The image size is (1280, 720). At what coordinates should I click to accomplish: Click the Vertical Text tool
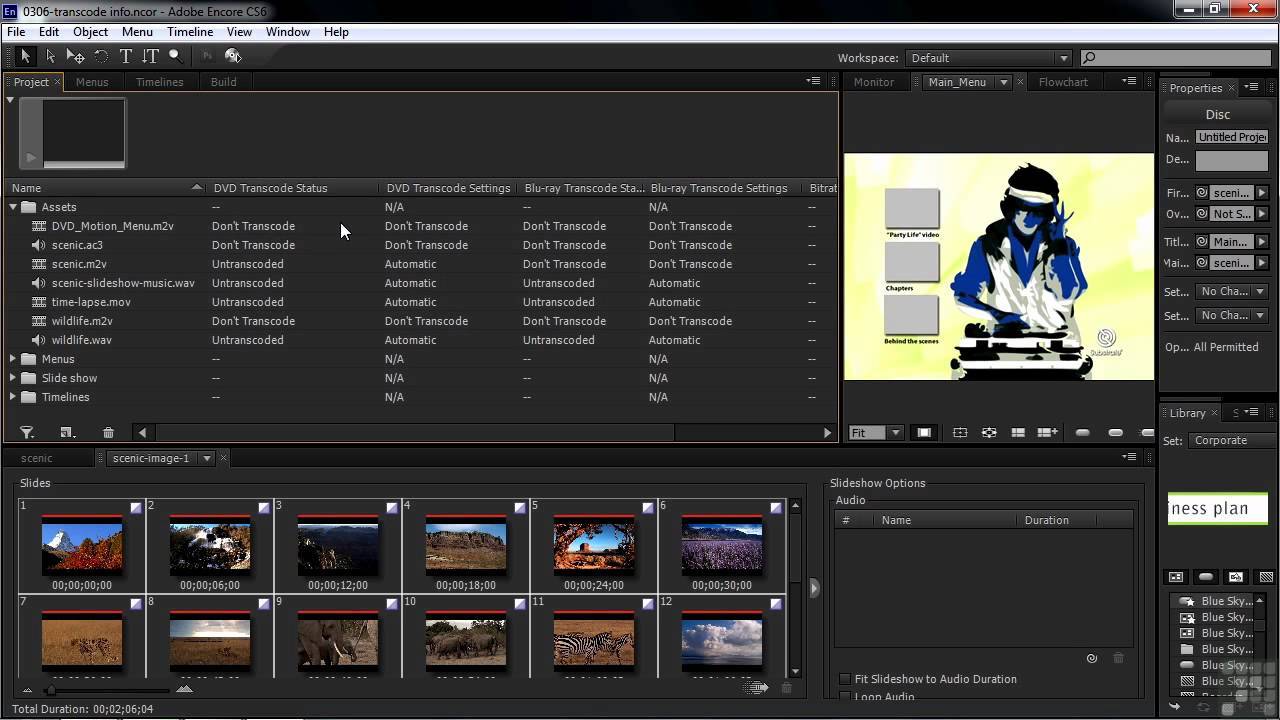tap(150, 57)
